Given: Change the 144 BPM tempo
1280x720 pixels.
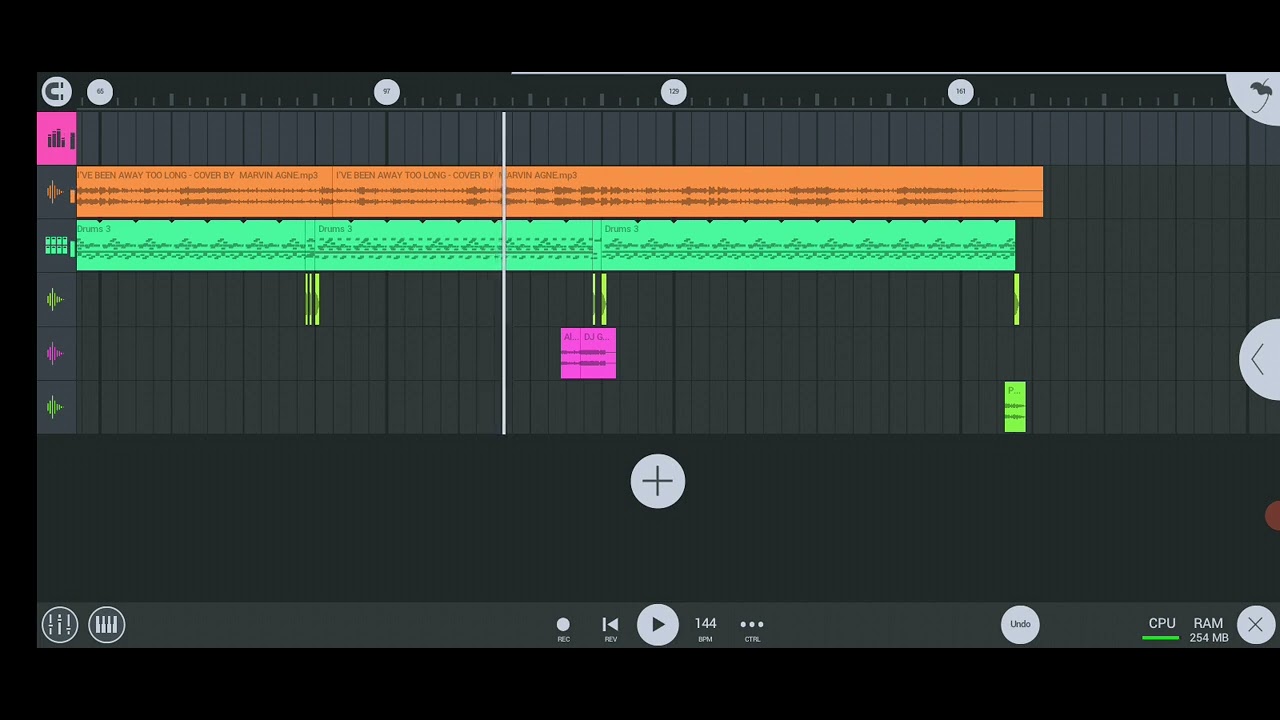Looking at the screenshot, I should (705, 628).
